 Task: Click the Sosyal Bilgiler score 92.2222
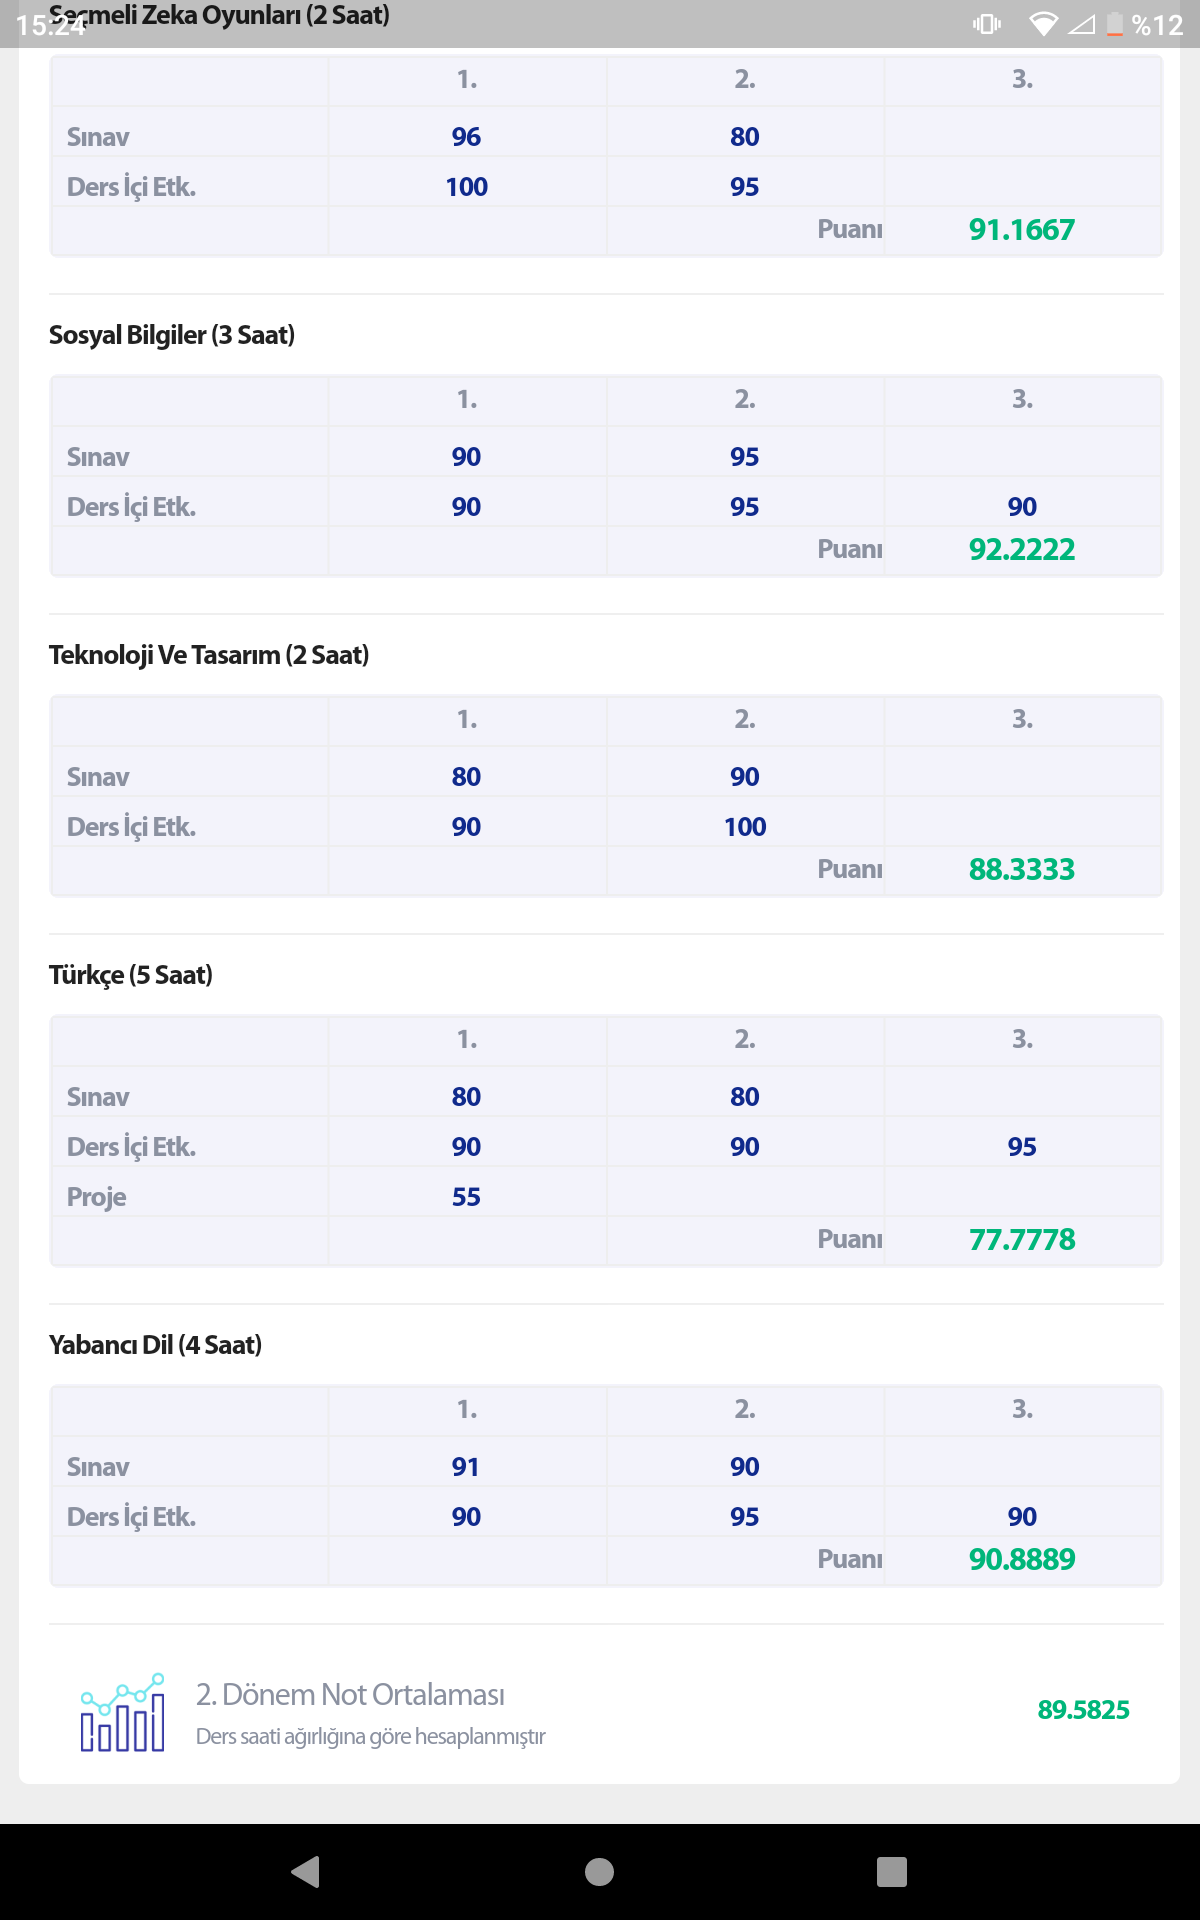pyautogui.click(x=1021, y=550)
